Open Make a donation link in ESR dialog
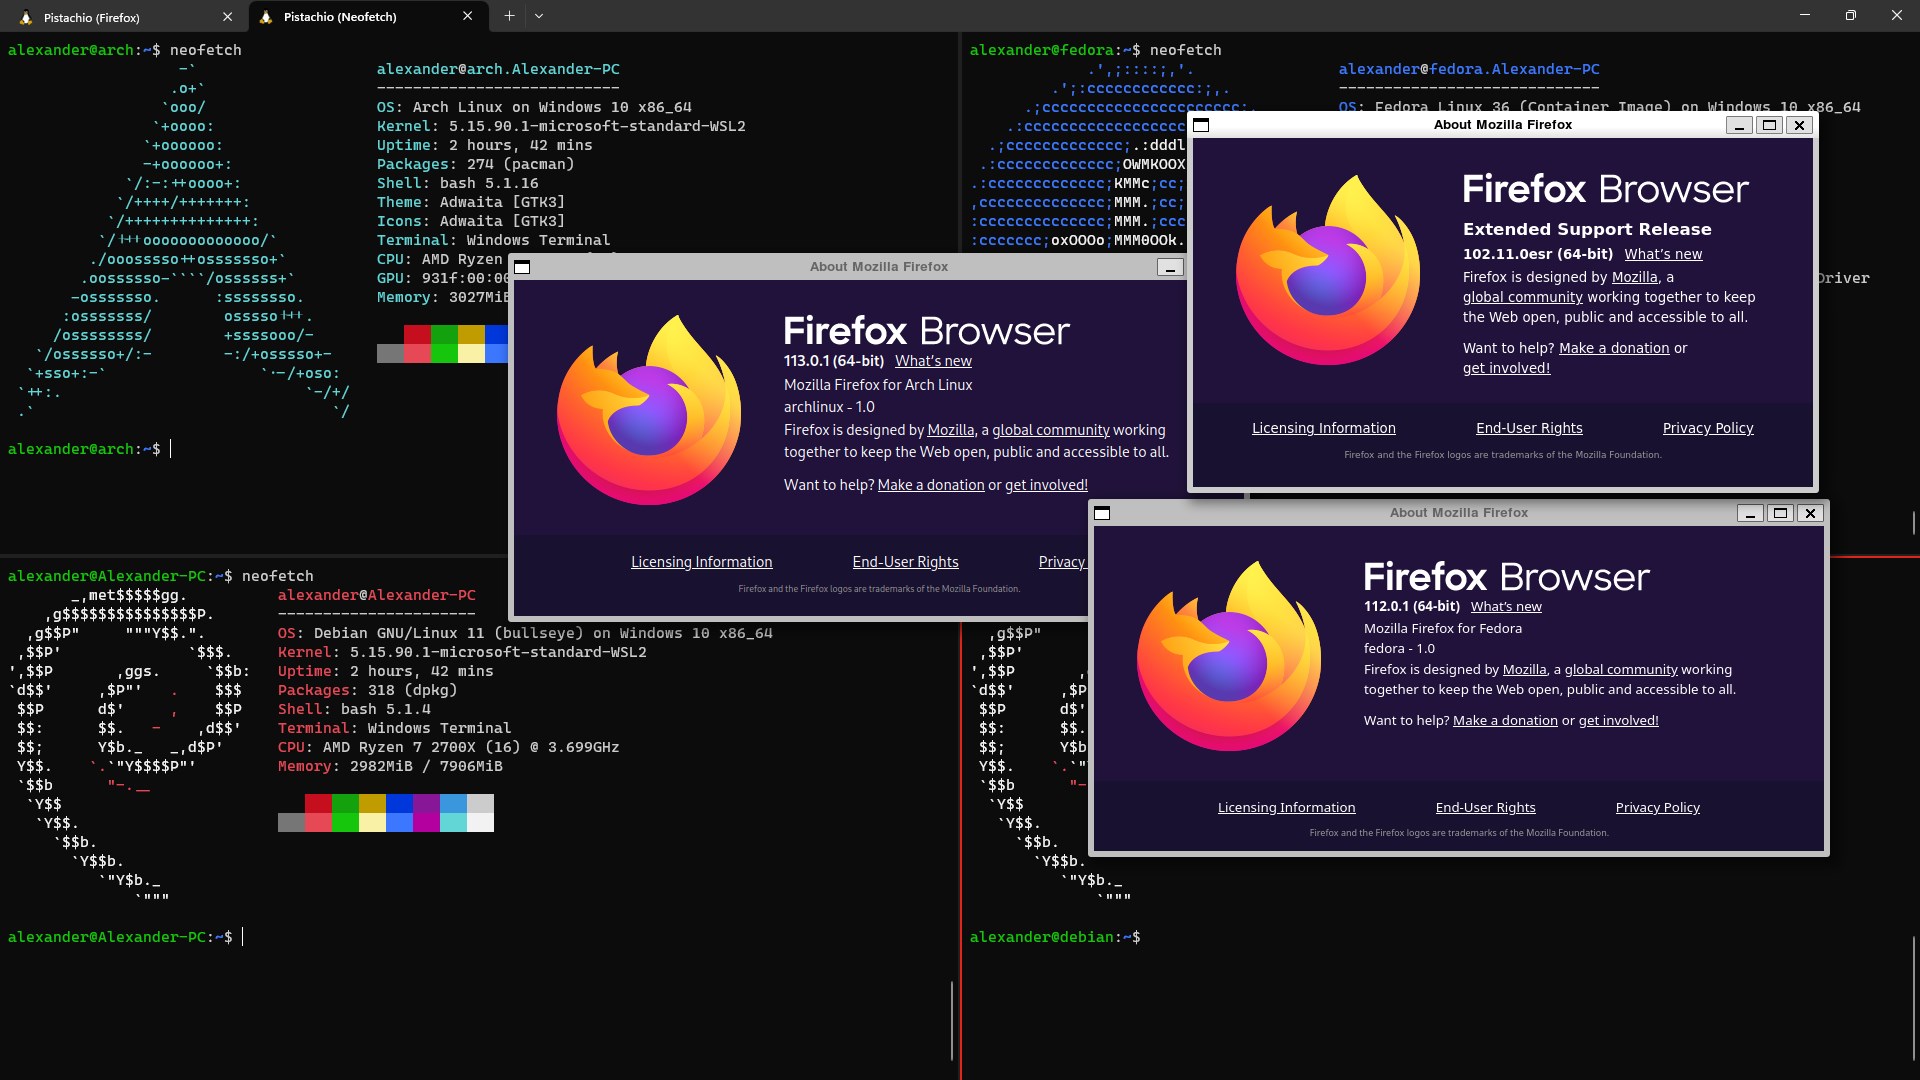 (1613, 348)
